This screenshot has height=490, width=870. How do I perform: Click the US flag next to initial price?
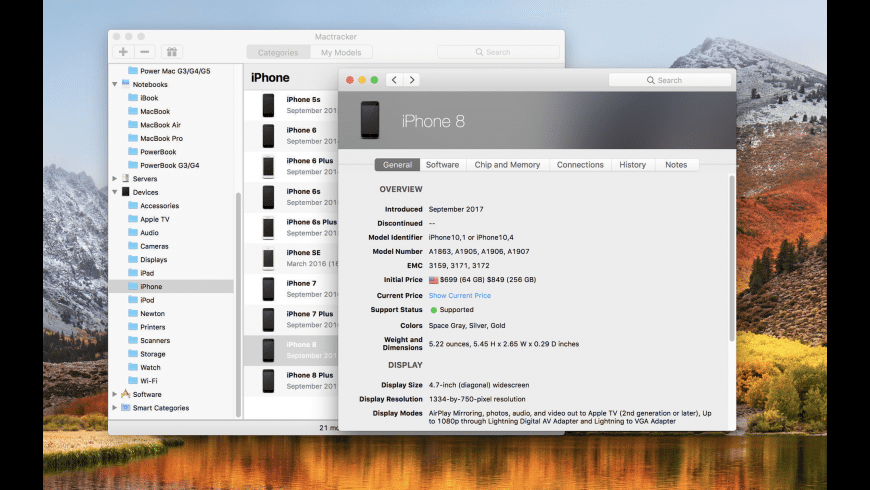(433, 280)
